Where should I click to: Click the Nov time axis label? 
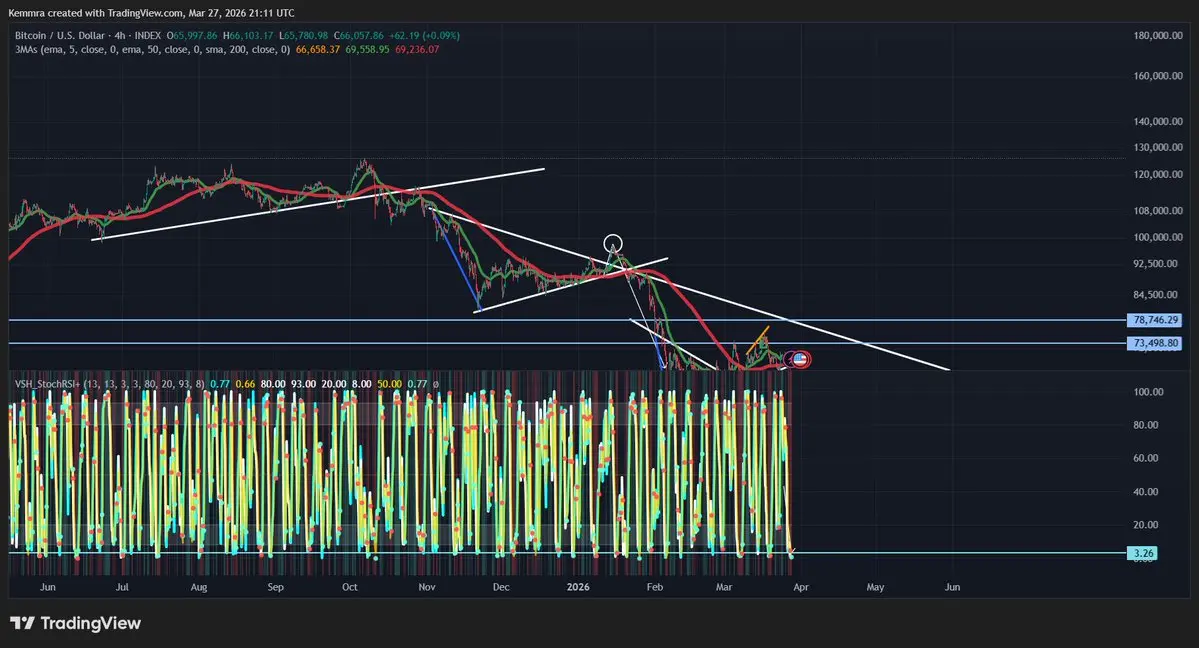[x=427, y=587]
